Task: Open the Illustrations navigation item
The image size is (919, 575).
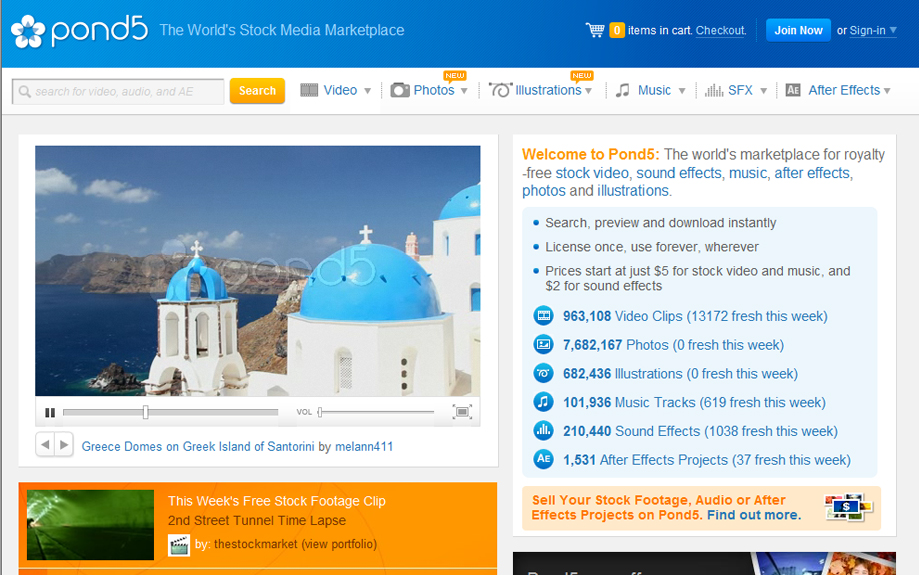Action: [x=548, y=90]
